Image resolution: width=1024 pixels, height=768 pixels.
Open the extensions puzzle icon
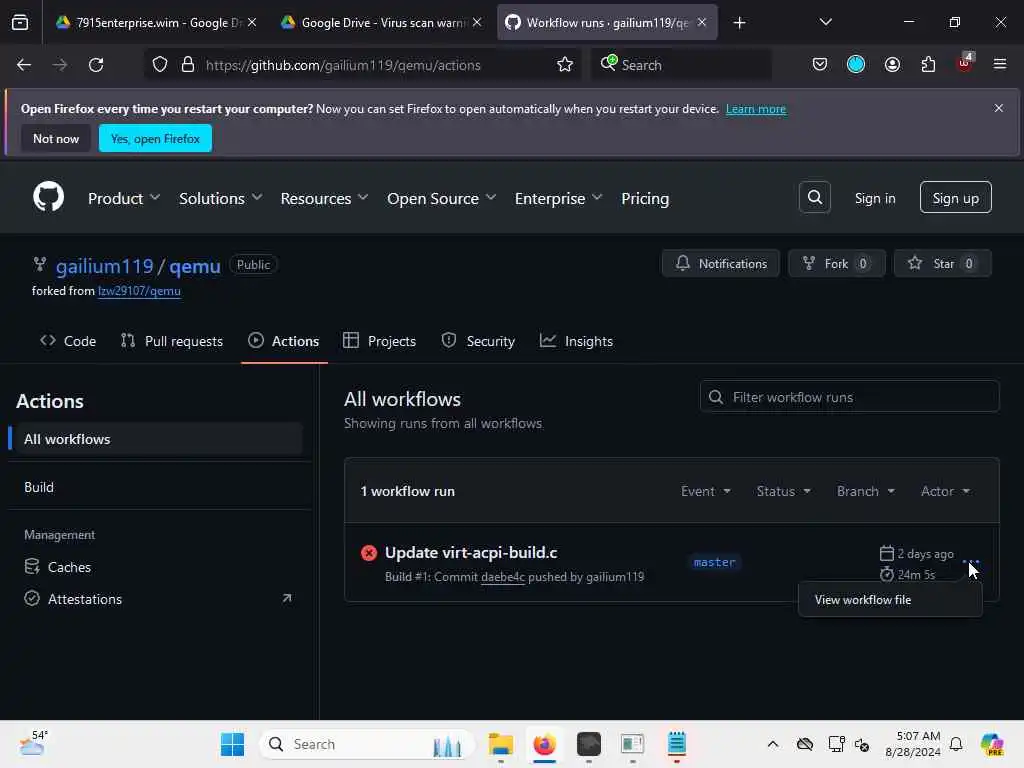click(928, 64)
